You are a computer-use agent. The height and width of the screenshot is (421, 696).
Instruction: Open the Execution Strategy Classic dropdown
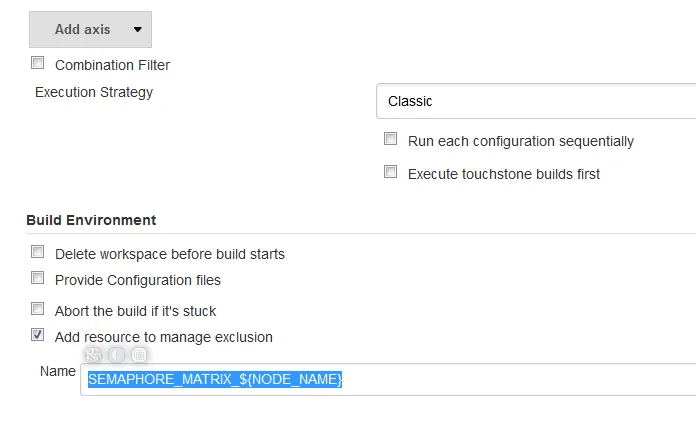point(535,101)
